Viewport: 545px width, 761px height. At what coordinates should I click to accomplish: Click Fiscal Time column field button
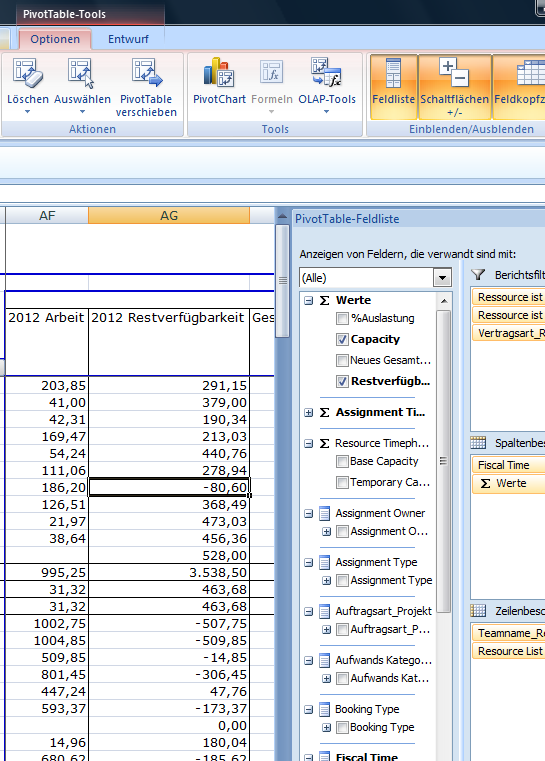[x=508, y=465]
